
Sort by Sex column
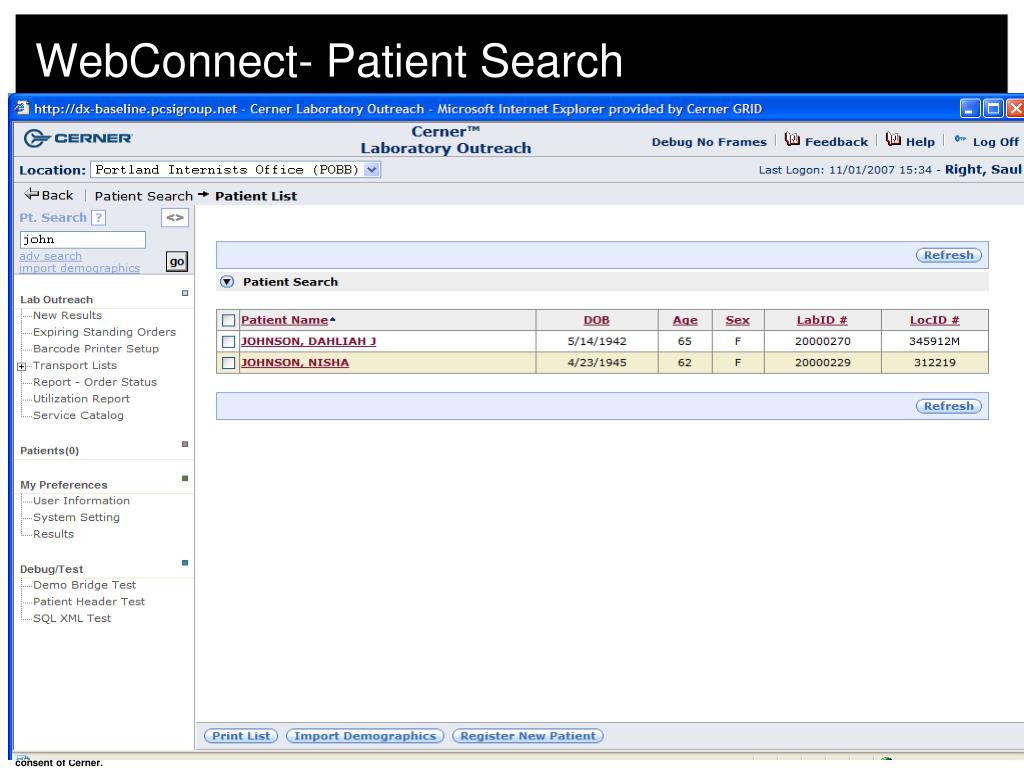[737, 320]
